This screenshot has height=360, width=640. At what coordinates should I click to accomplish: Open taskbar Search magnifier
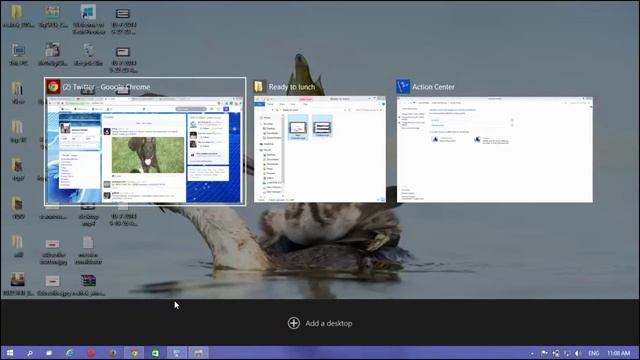pyautogui.click(x=30, y=353)
